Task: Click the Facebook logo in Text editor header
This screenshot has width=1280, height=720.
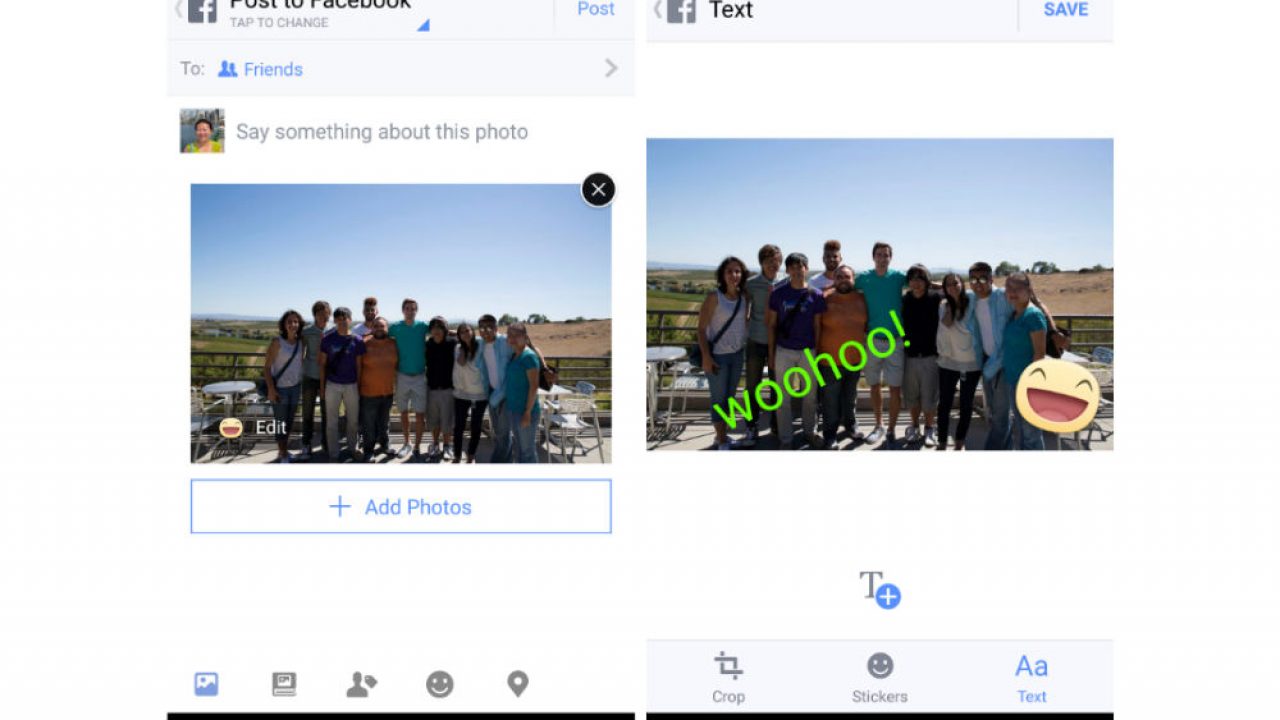Action: pos(682,10)
